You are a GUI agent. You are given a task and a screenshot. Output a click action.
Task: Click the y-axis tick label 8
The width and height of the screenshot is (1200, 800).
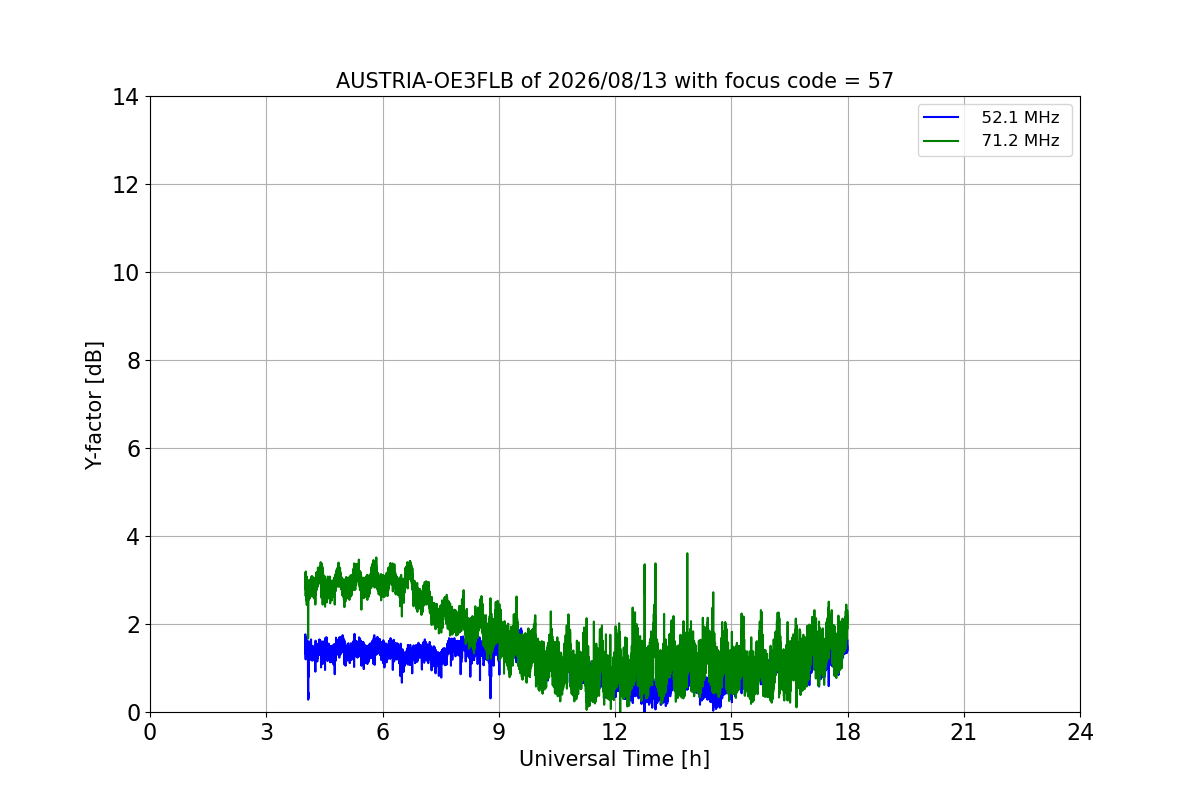(x=132, y=361)
